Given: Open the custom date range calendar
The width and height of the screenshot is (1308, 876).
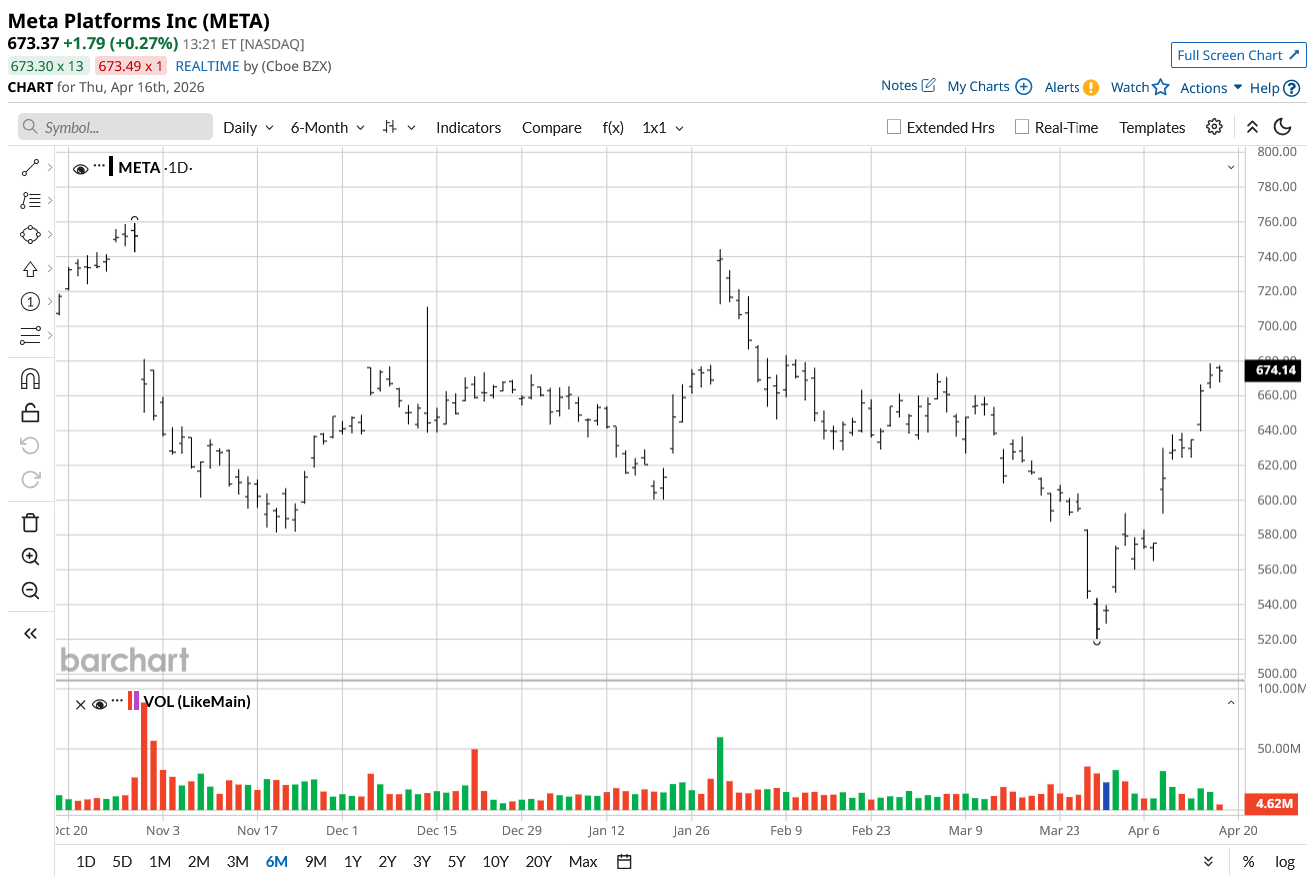Looking at the screenshot, I should [x=625, y=861].
